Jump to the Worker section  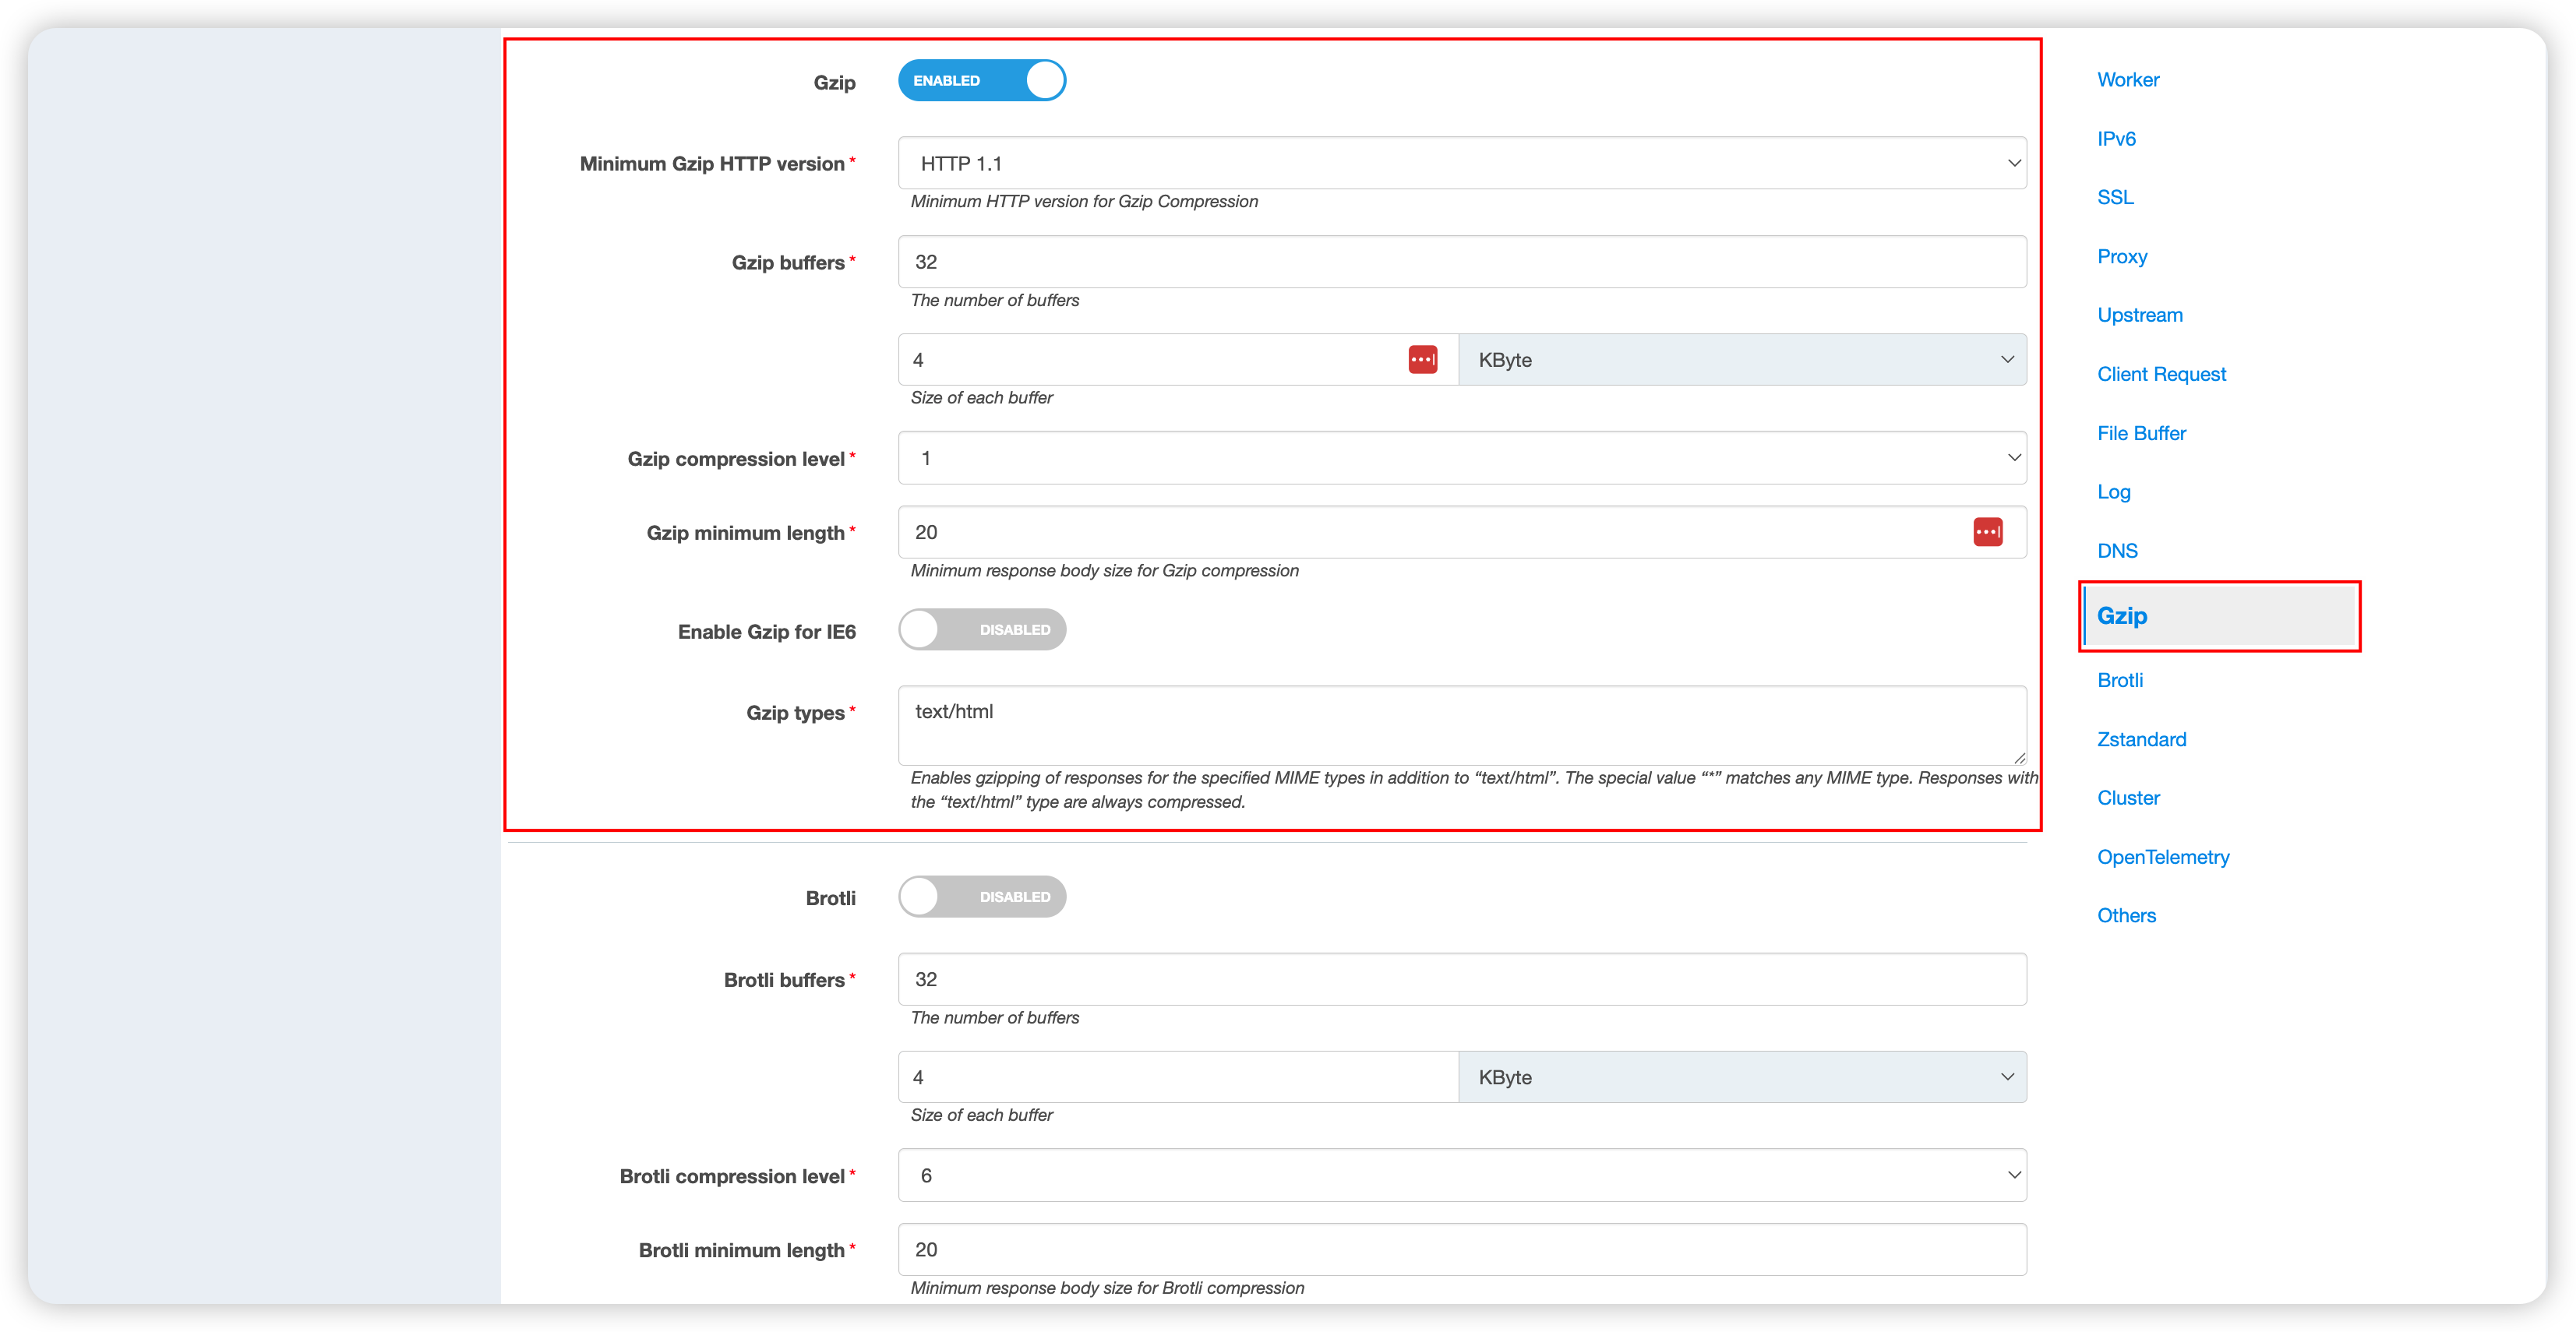click(x=2128, y=80)
